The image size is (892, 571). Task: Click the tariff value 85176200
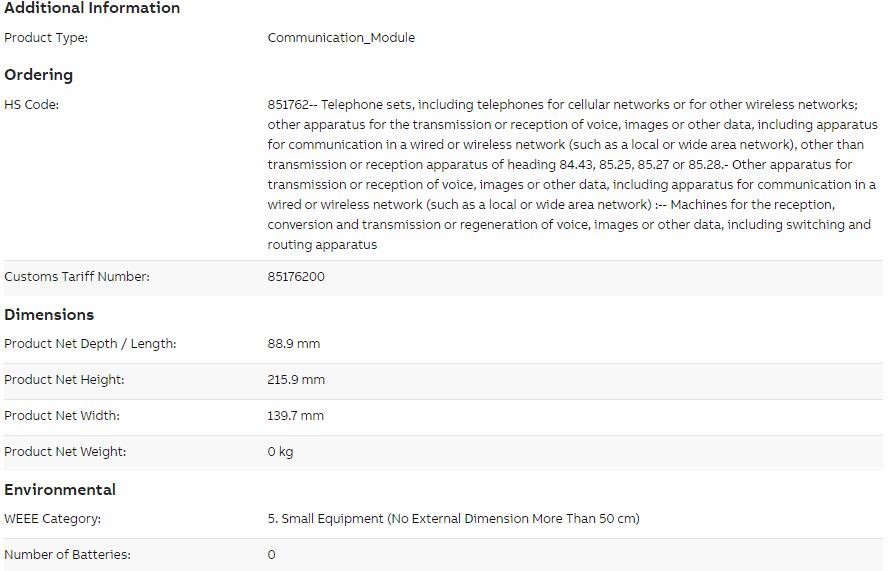coord(296,276)
